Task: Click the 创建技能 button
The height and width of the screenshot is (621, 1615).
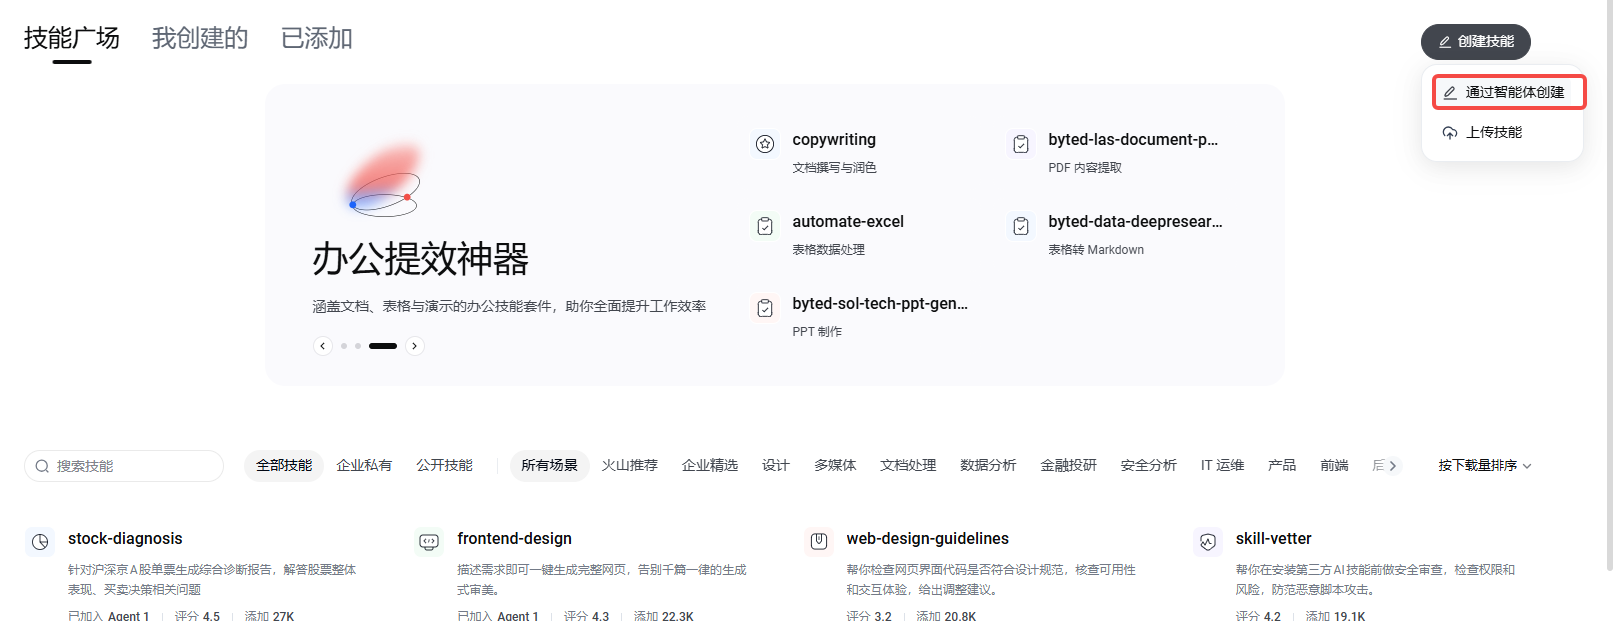Action: click(x=1476, y=42)
